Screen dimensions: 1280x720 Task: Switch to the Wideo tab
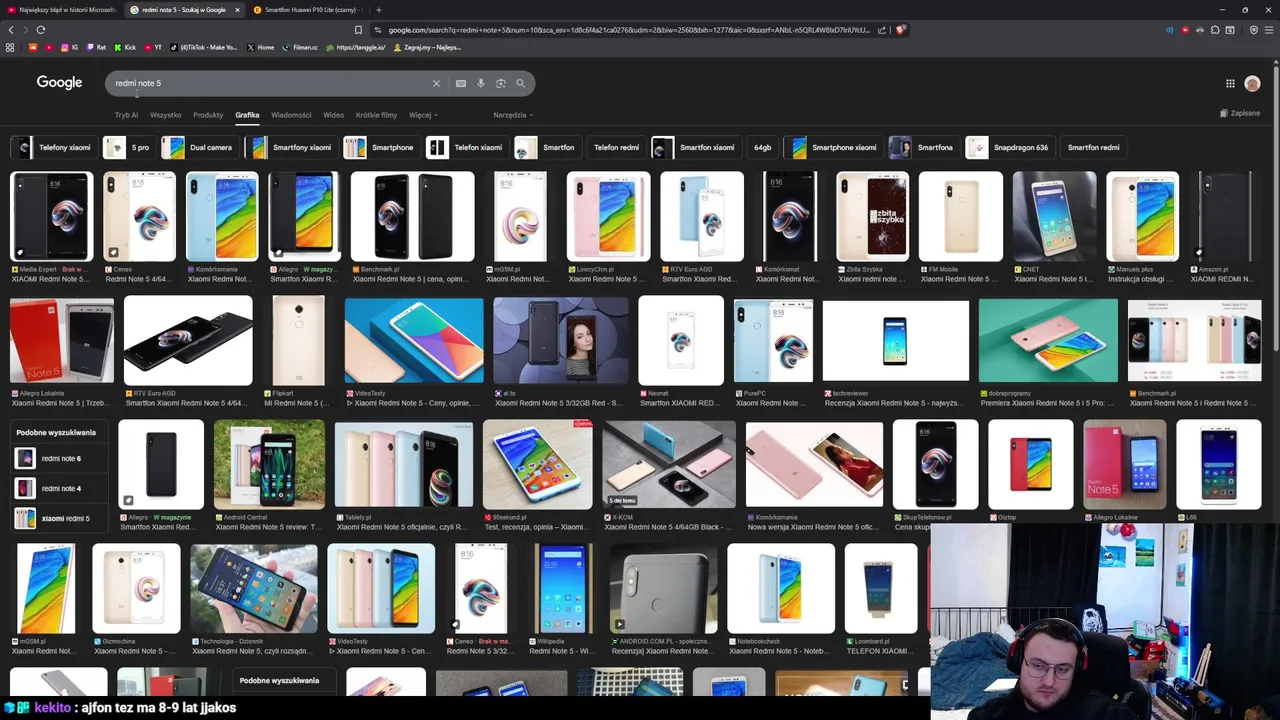(334, 115)
